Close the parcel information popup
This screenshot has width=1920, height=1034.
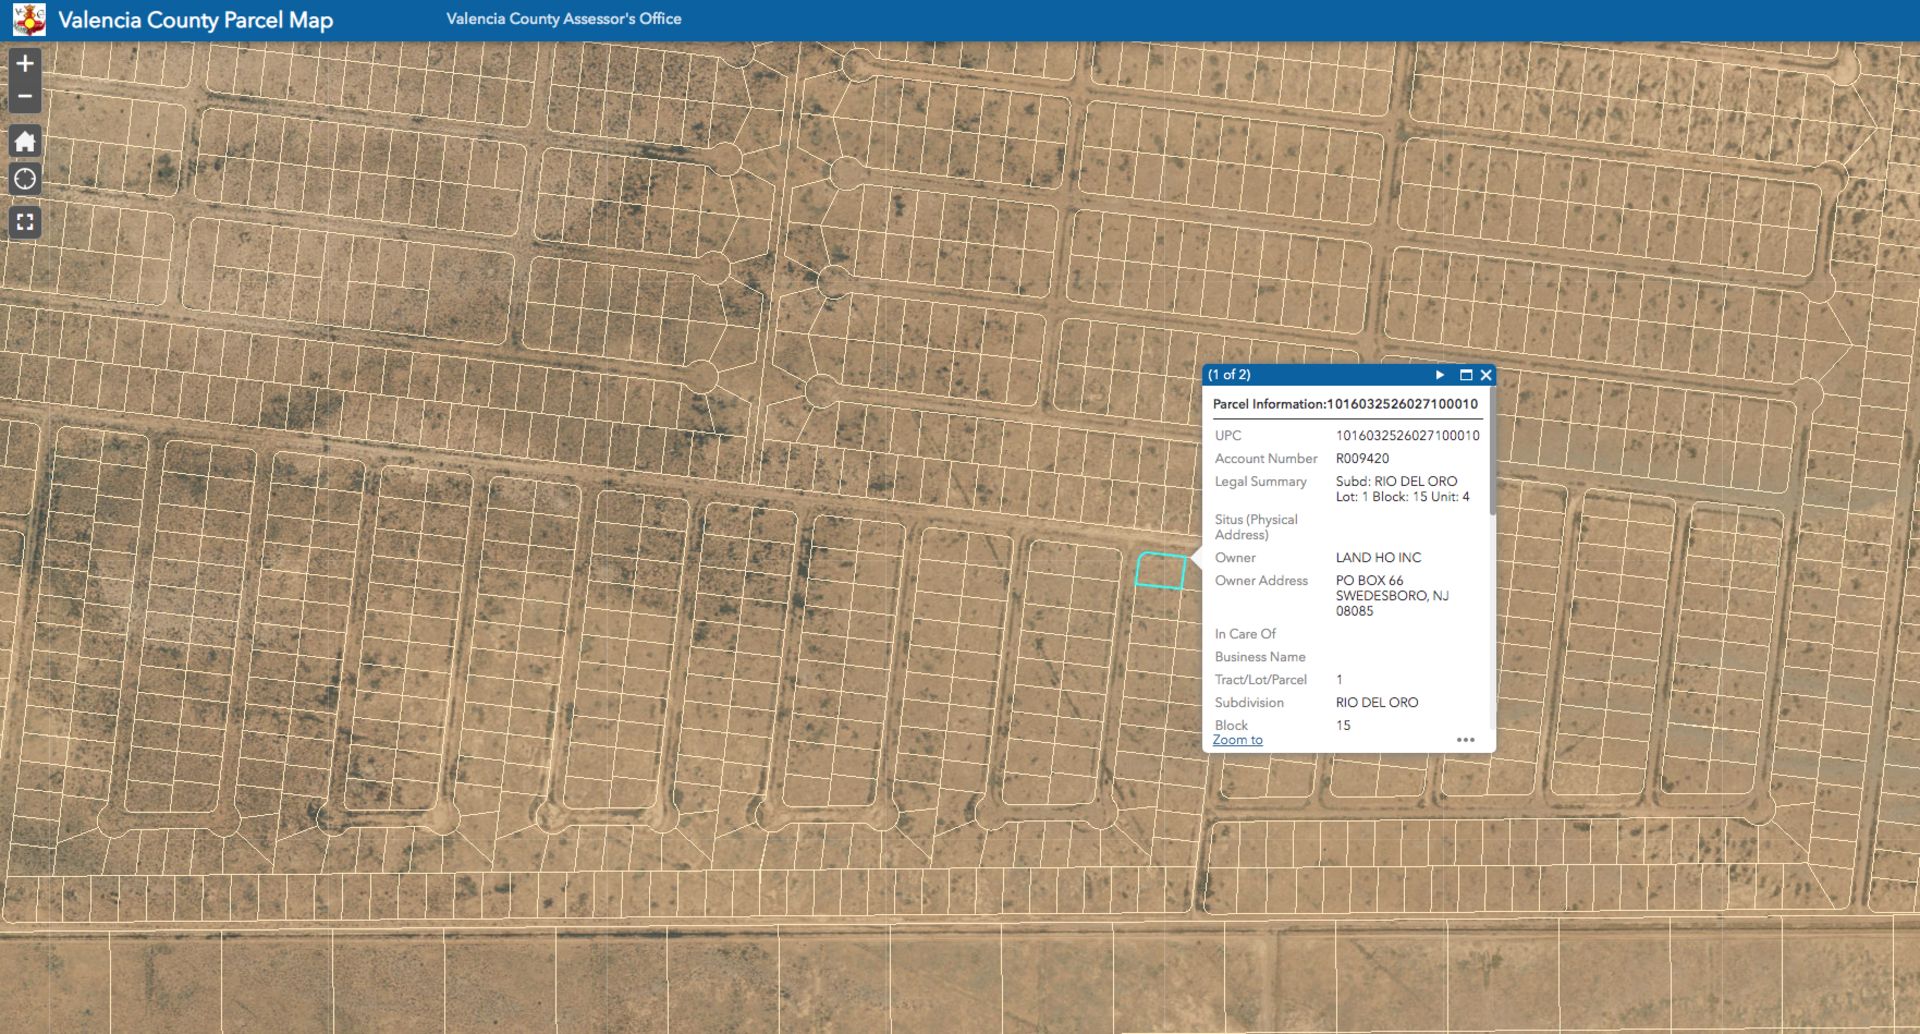(1486, 375)
